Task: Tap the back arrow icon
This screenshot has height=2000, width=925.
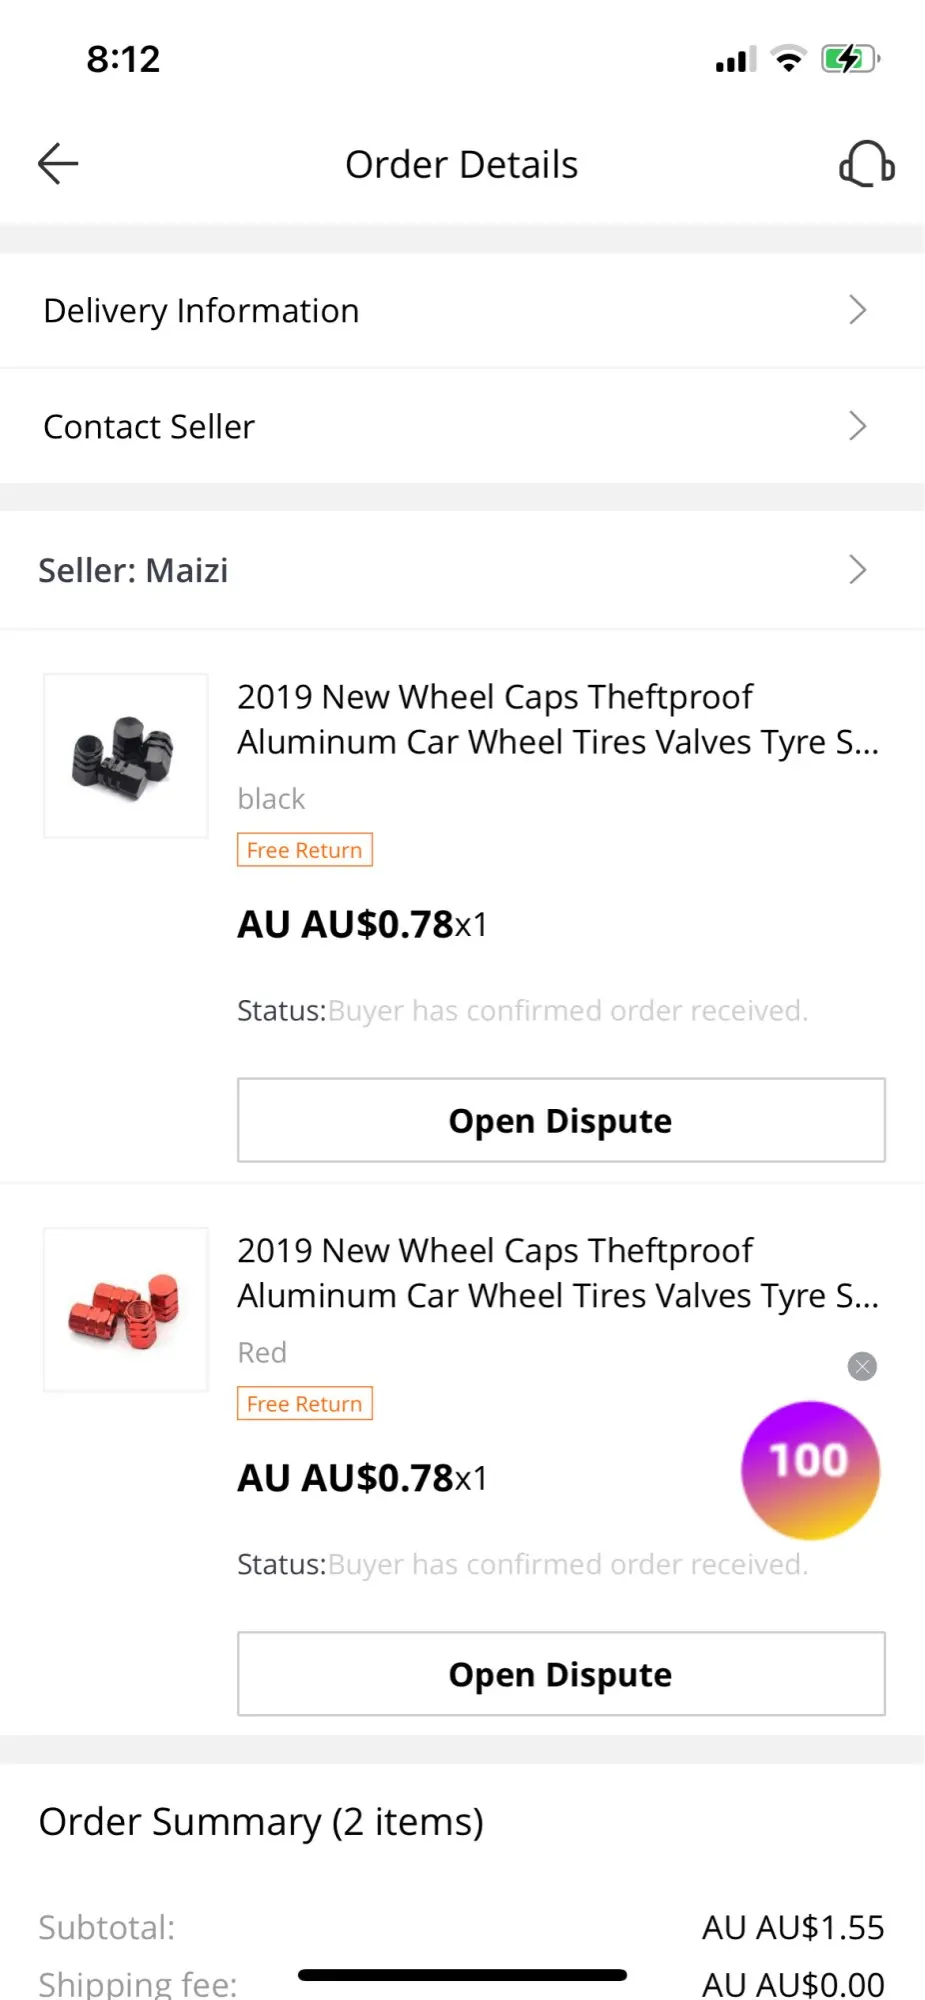Action: click(x=58, y=164)
